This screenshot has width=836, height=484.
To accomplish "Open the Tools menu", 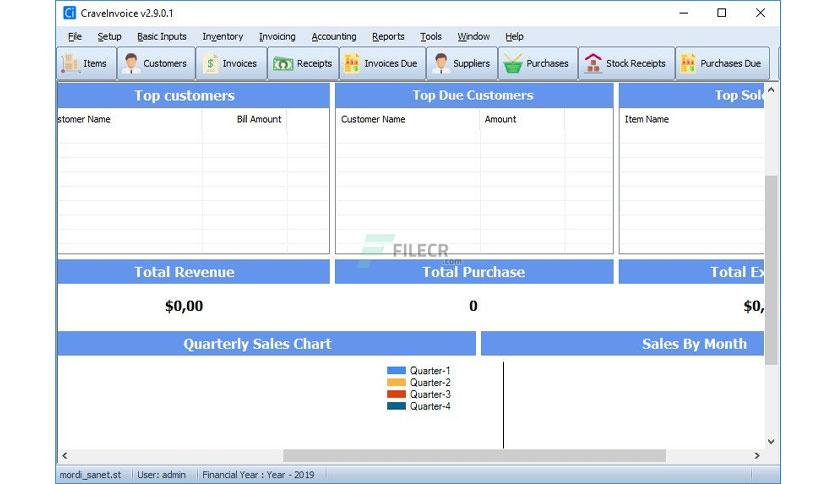I will point(431,36).
